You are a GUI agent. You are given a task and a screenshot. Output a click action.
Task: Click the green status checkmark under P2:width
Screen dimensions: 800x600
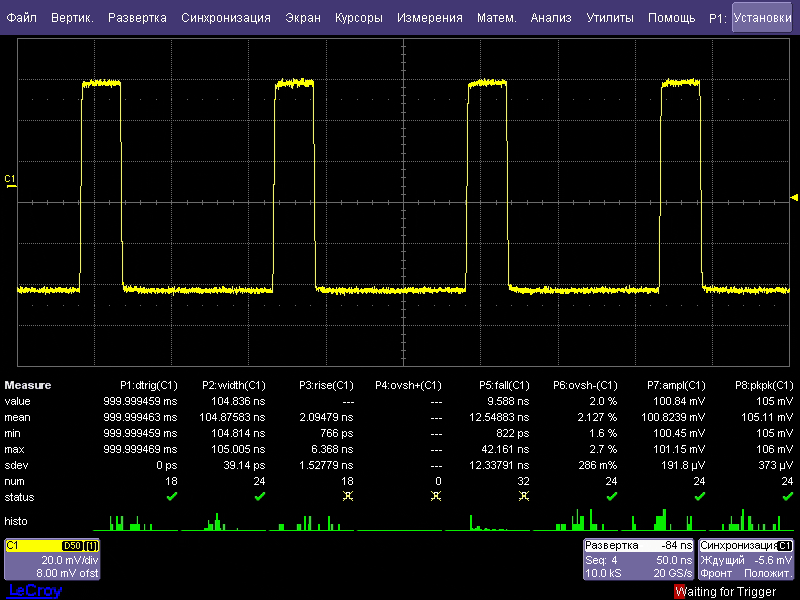259,496
